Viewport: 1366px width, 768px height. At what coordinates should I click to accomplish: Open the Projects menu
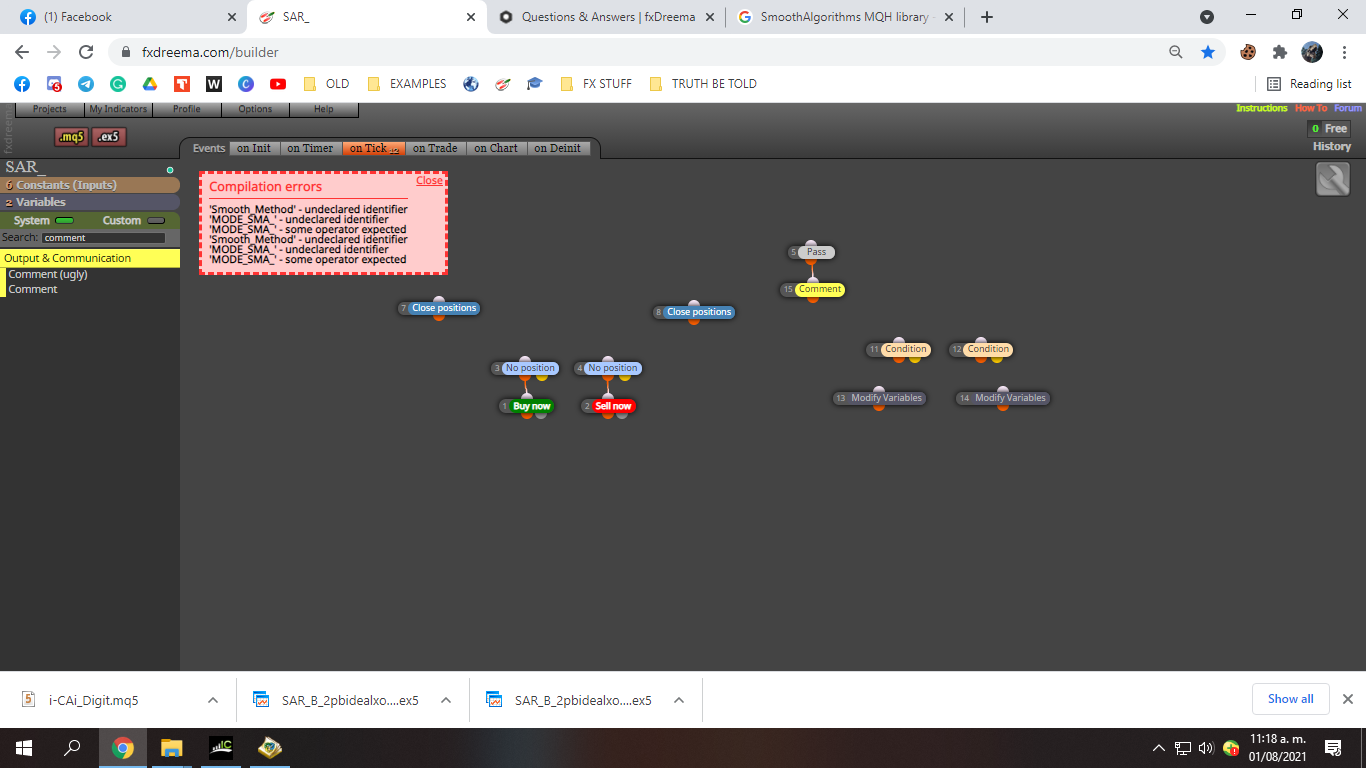50,109
